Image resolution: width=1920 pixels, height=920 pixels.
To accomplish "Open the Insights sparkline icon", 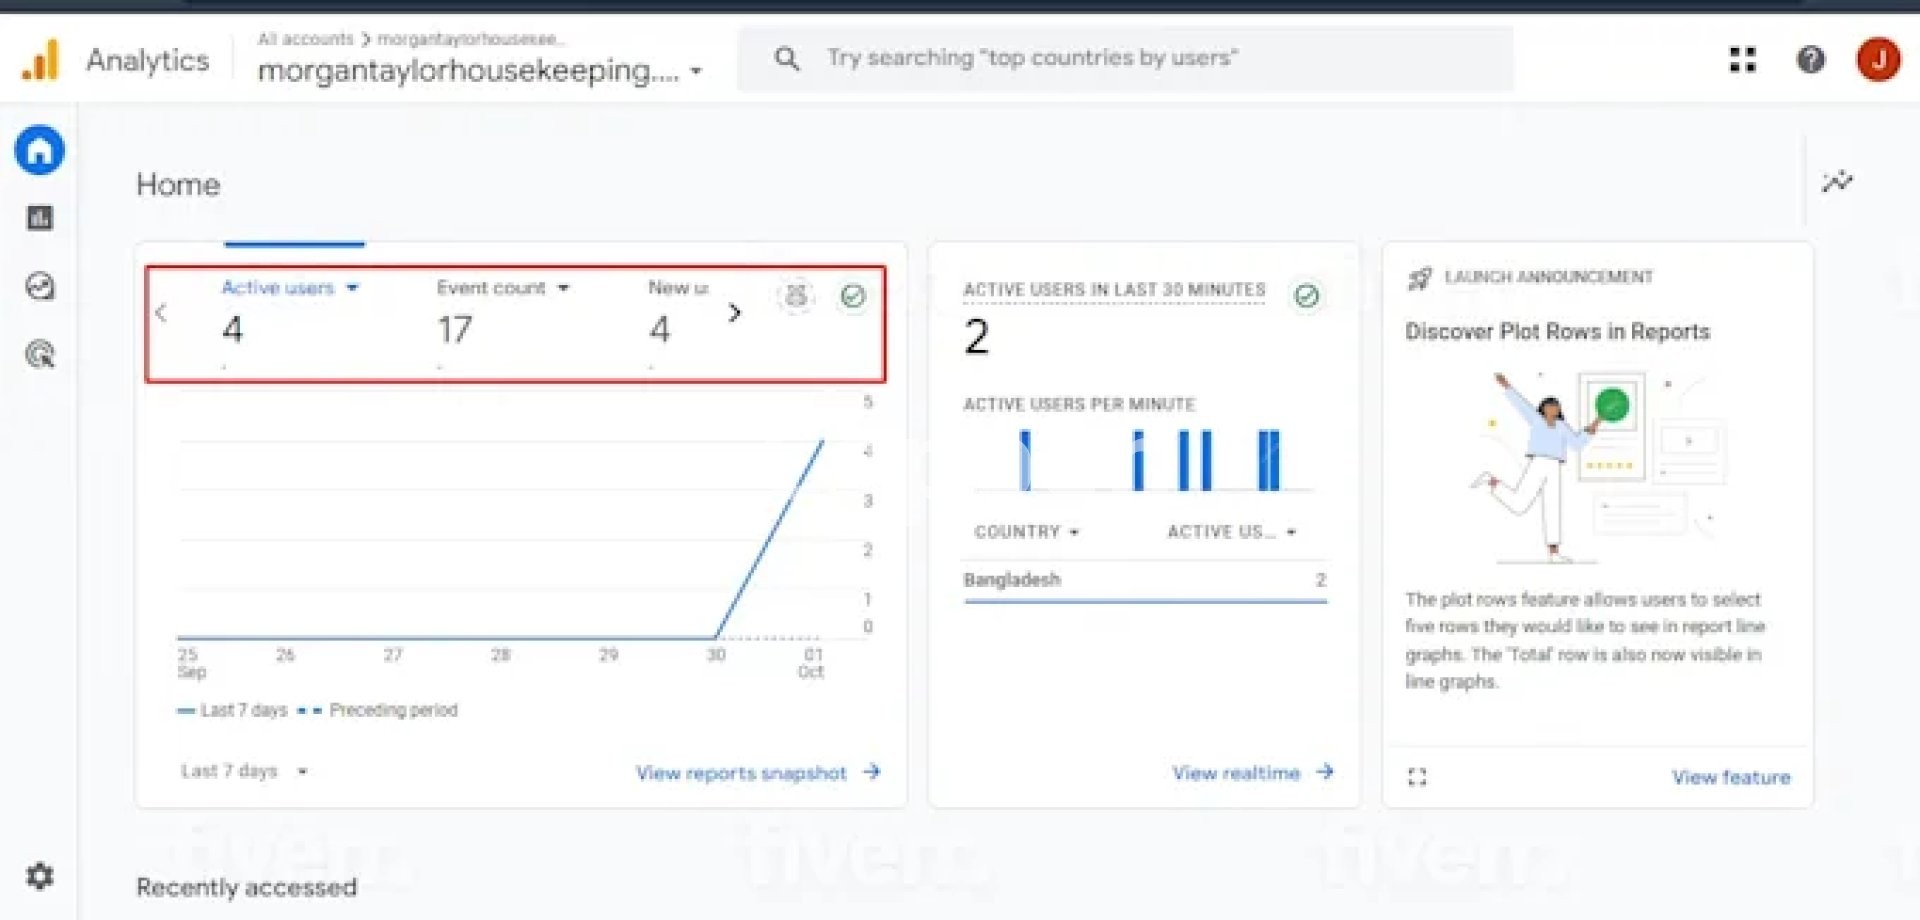I will tap(1836, 181).
